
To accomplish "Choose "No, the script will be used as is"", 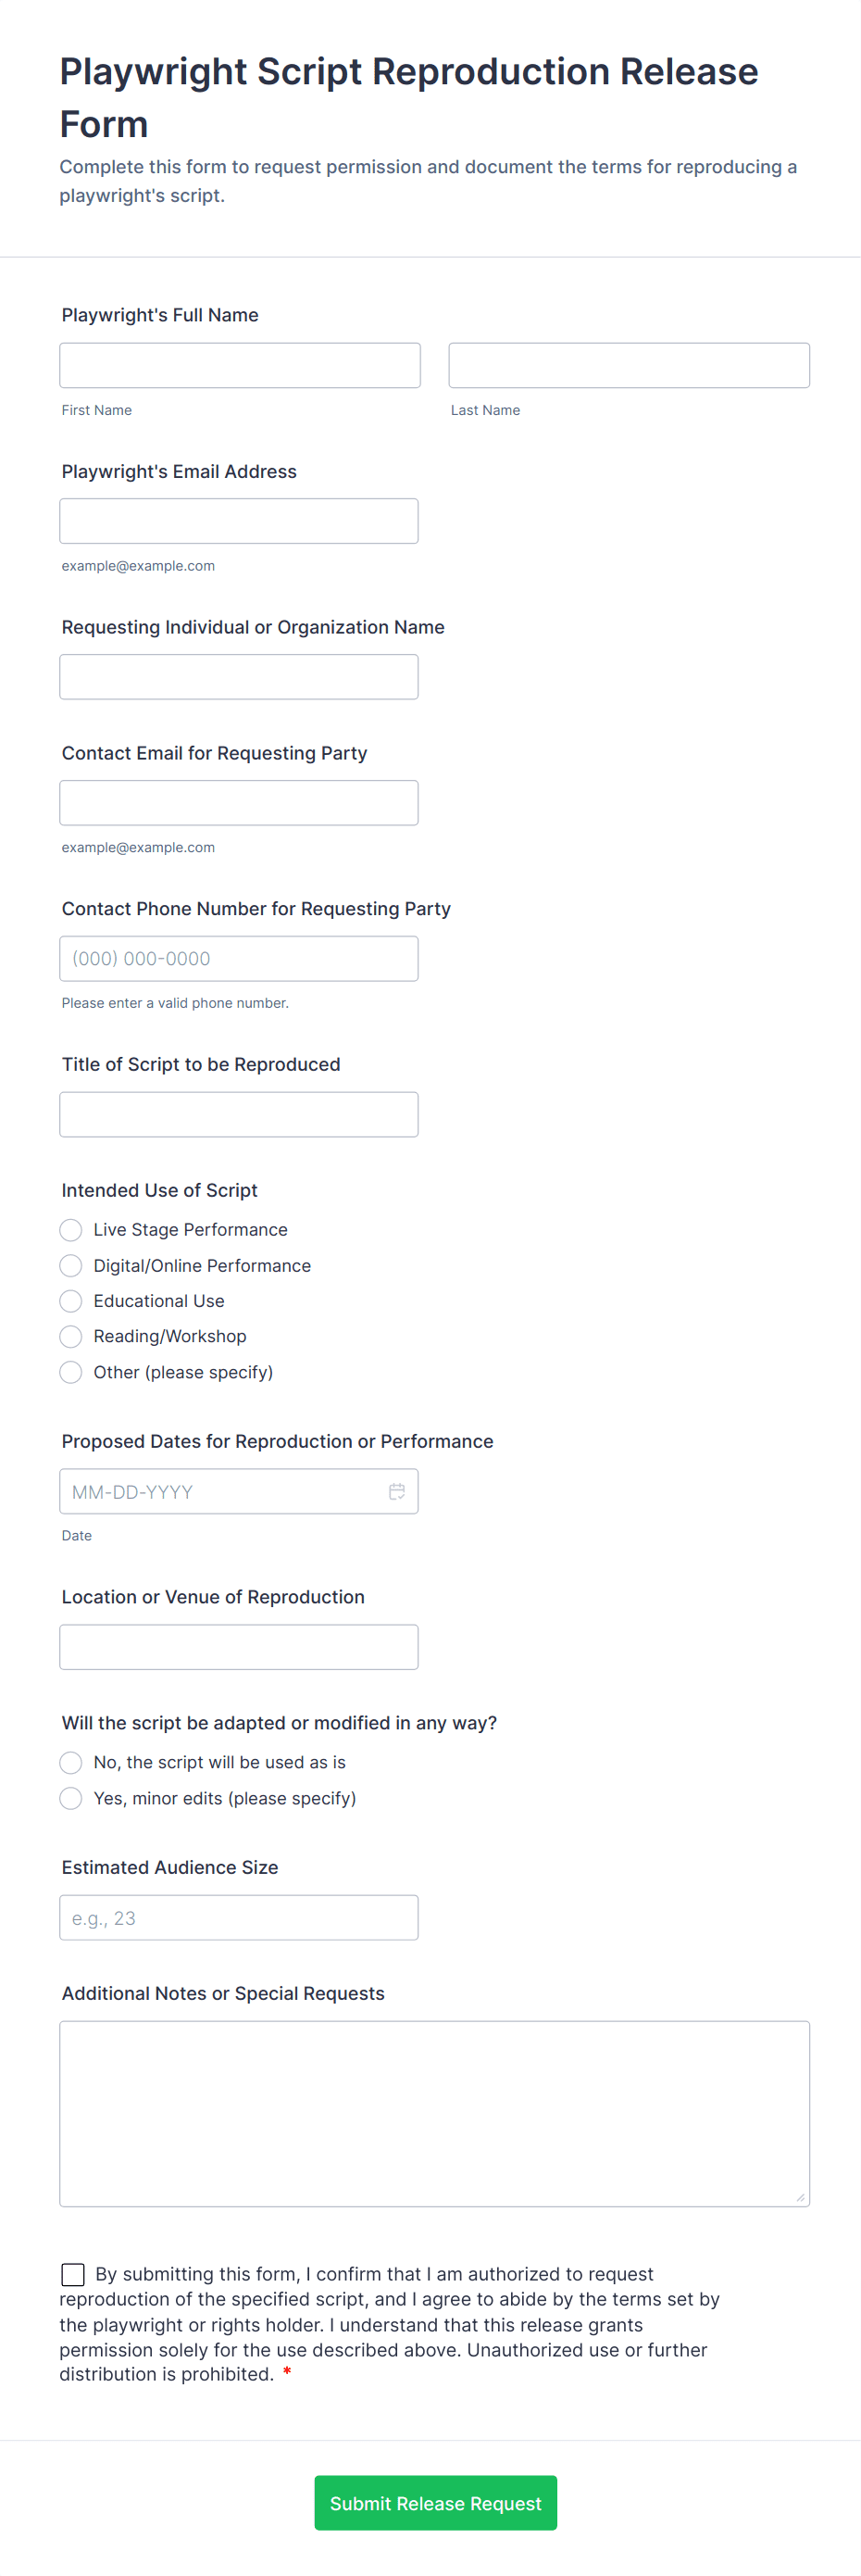I will point(71,1762).
